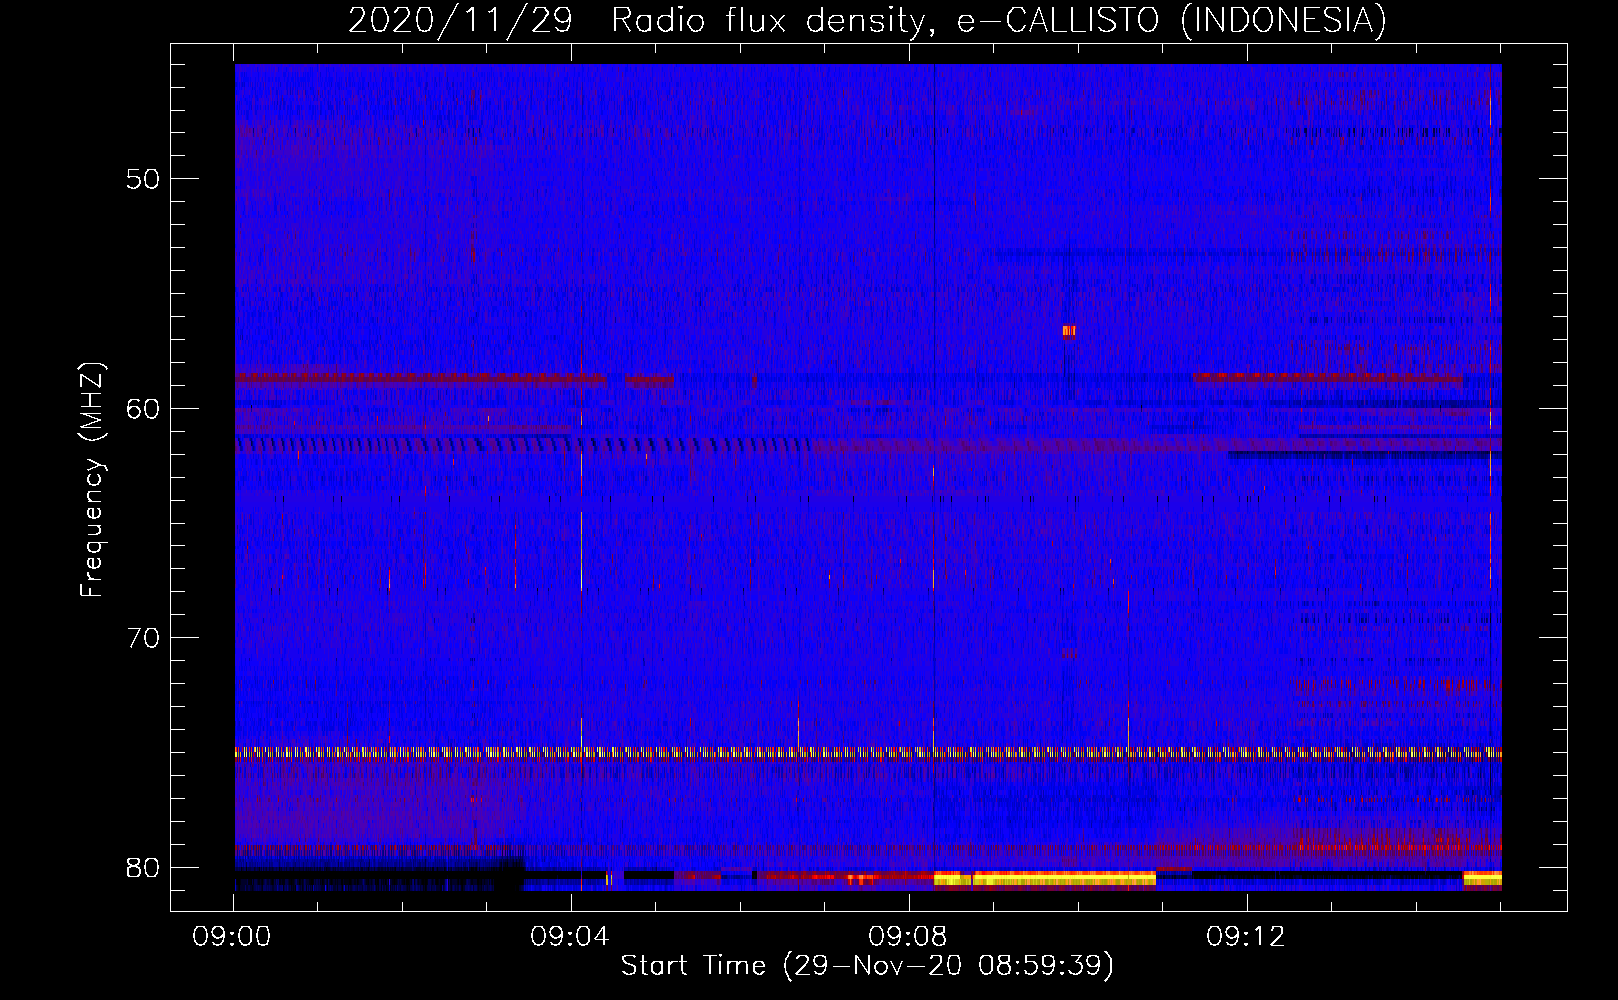Click the 09:00 time tick label
This screenshot has width=1618, height=1000.
(x=232, y=937)
